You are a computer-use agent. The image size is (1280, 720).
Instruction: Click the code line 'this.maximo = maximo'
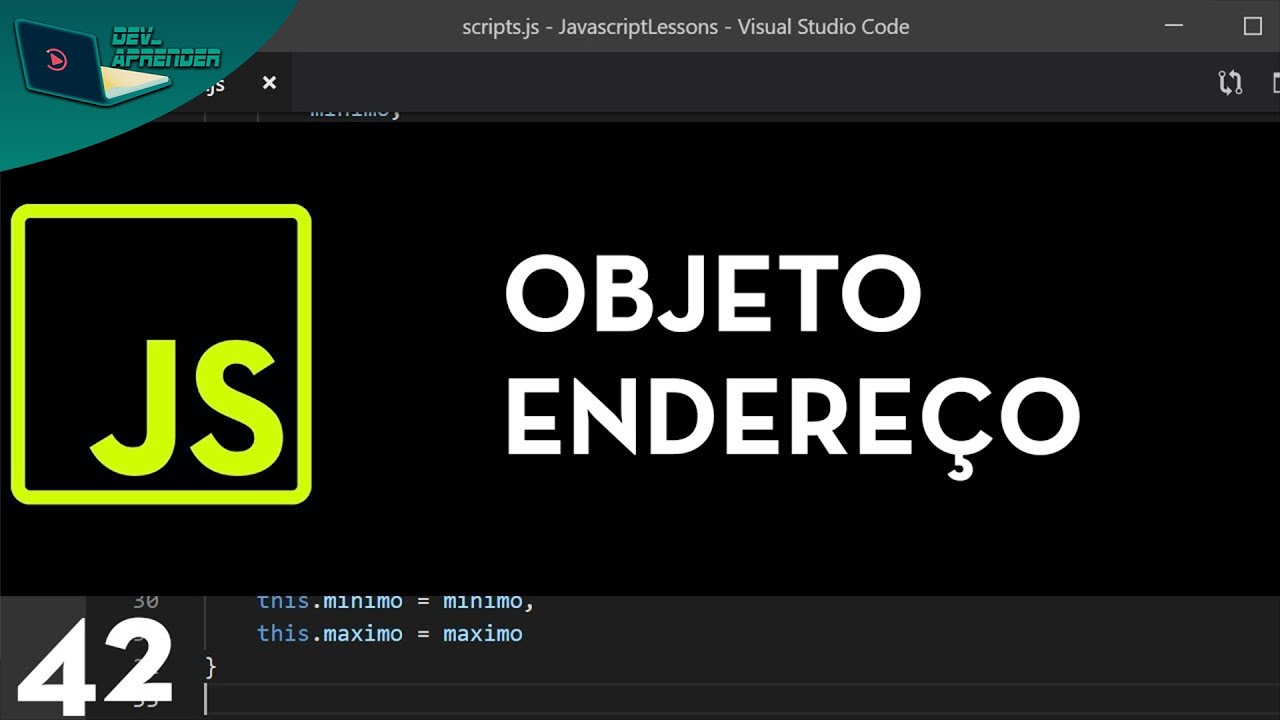tap(389, 634)
